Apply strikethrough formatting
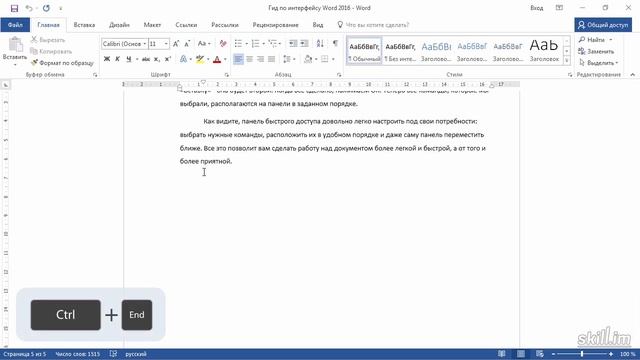Viewport: 640px width, 360px height. [x=146, y=59]
